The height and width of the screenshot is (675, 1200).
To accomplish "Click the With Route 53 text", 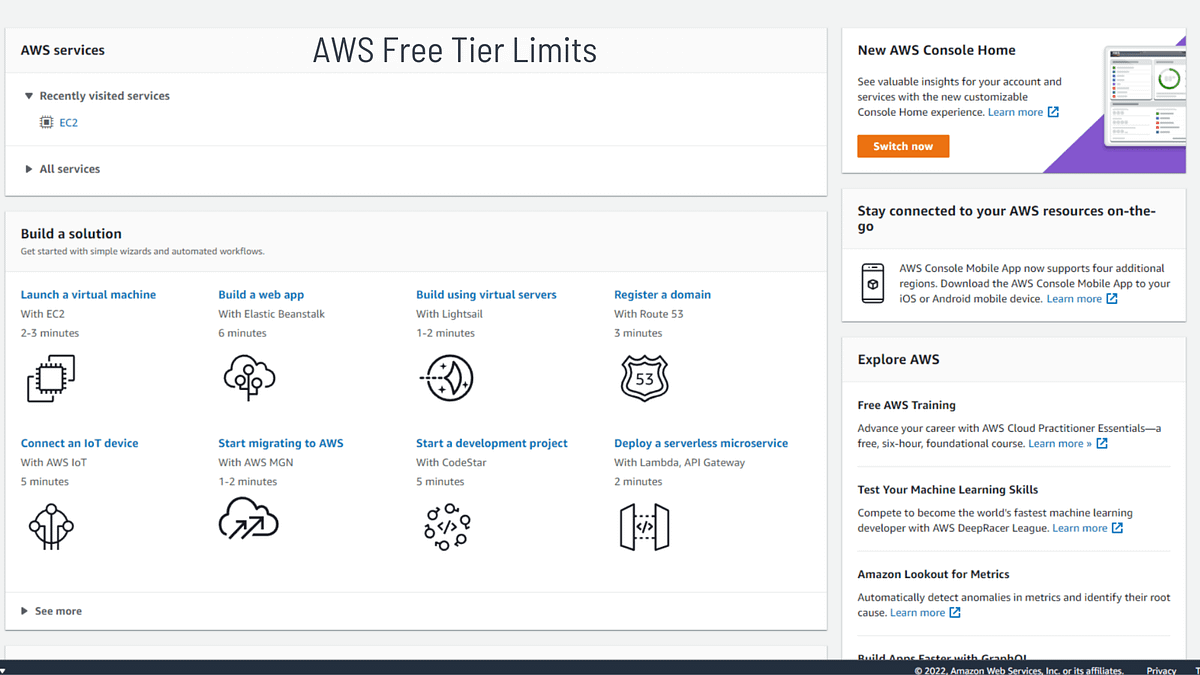I will [x=648, y=314].
